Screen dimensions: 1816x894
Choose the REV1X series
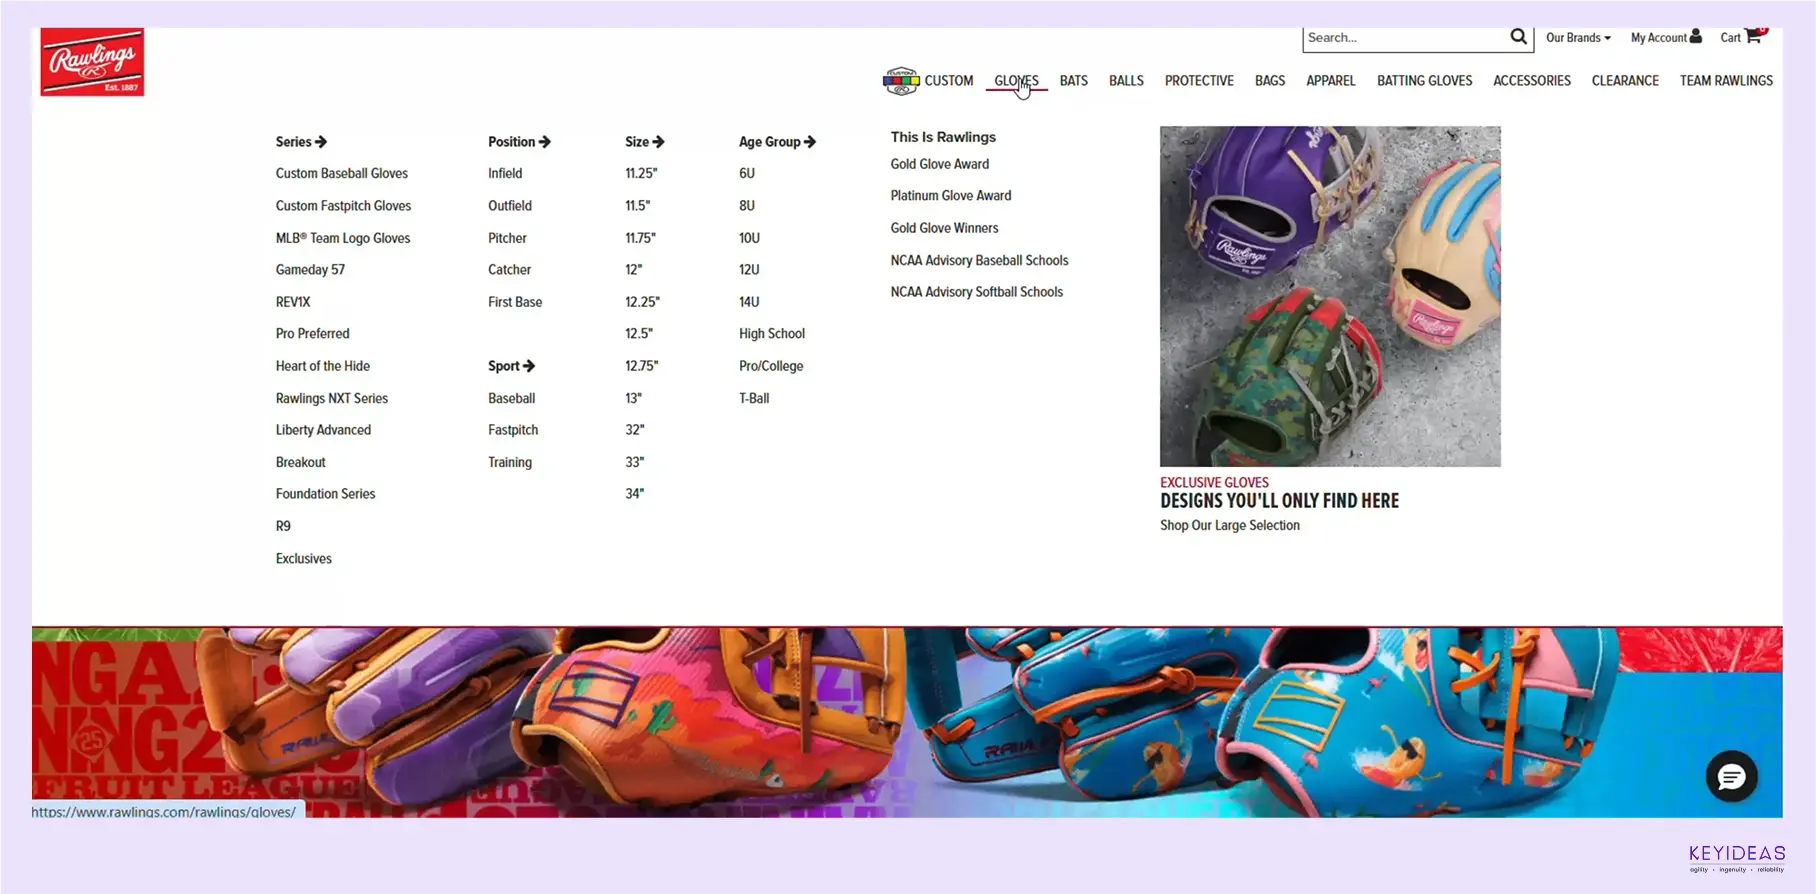[x=293, y=302]
